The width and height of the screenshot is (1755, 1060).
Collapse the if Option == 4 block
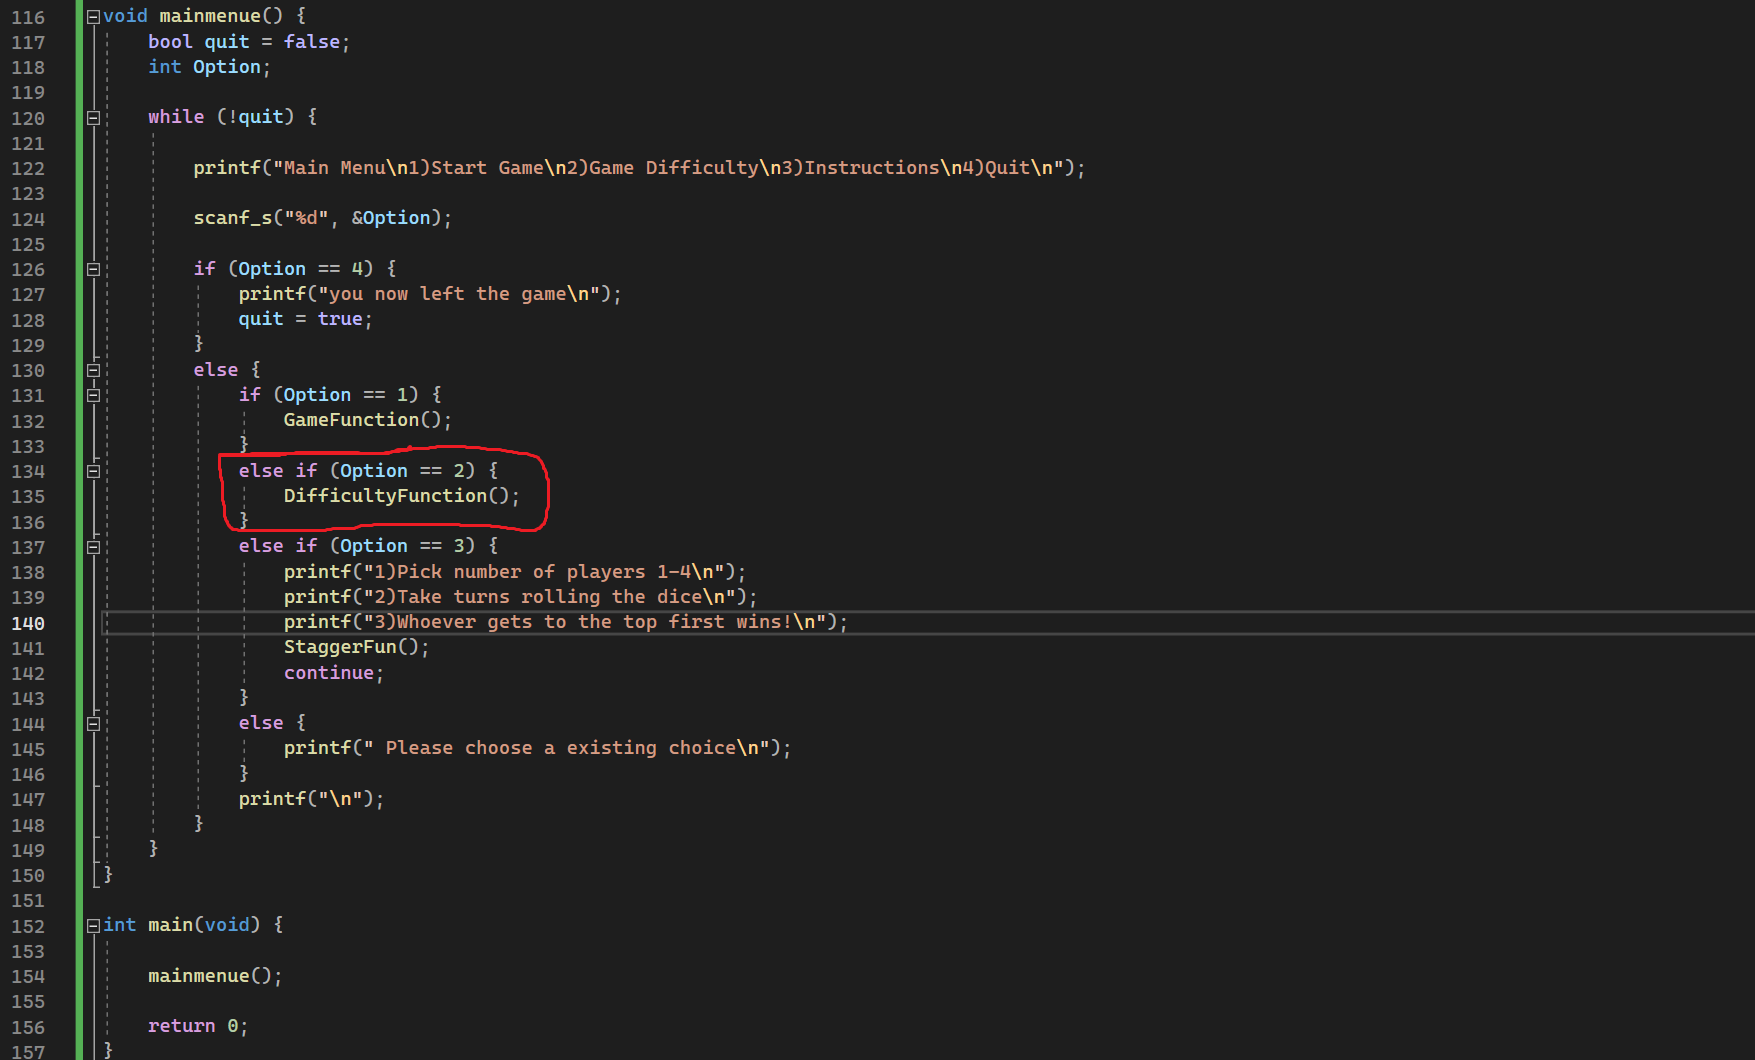(92, 269)
